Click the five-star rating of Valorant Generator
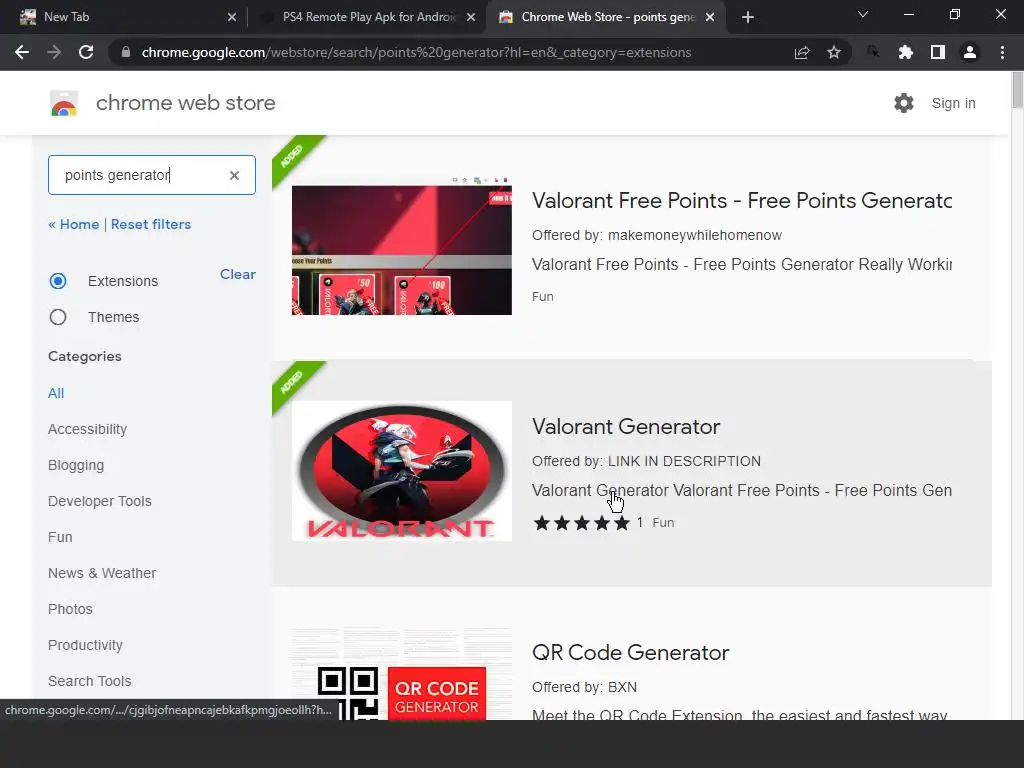The width and height of the screenshot is (1024, 768). pyautogui.click(x=581, y=522)
